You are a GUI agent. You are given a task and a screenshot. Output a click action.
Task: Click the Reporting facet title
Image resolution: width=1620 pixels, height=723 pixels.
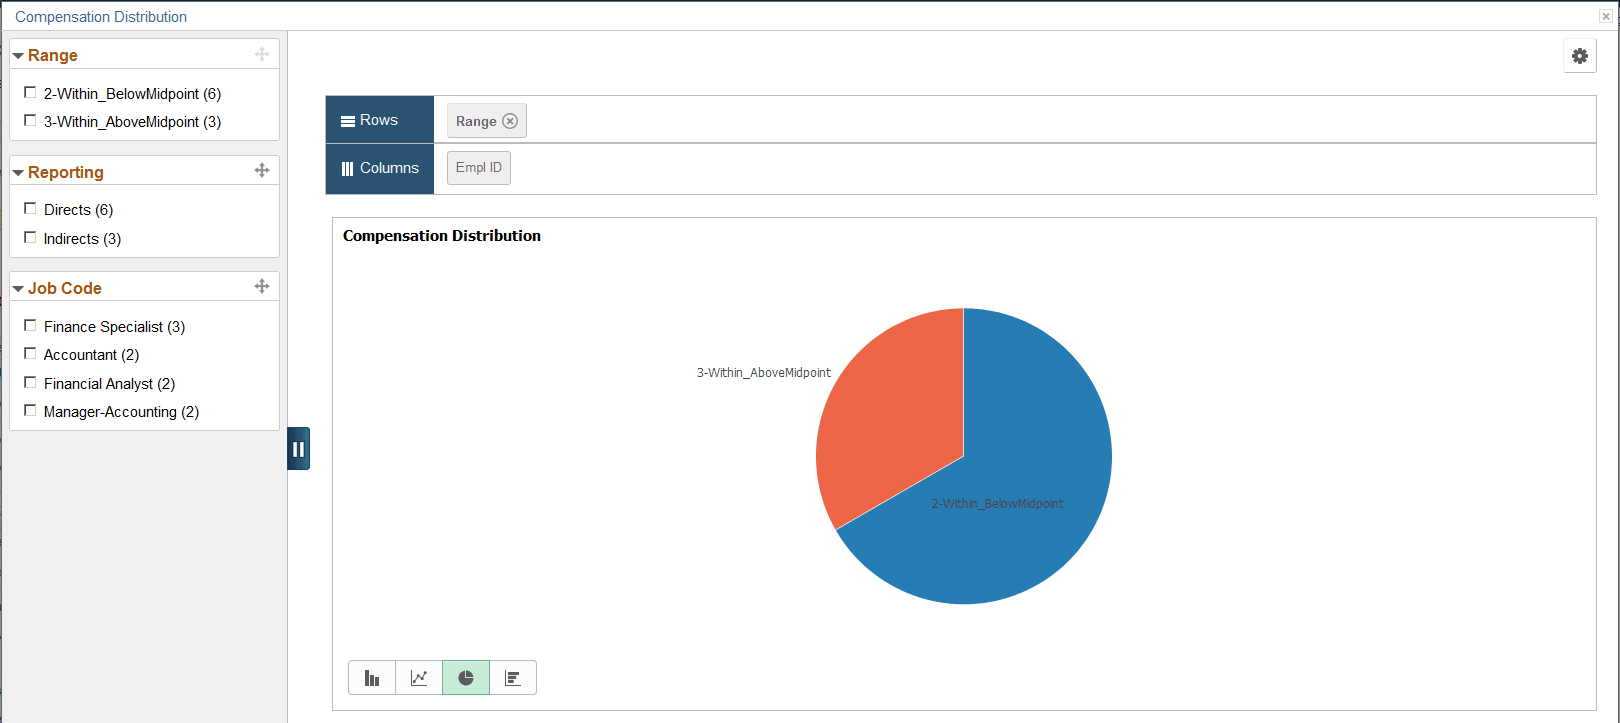tap(66, 172)
